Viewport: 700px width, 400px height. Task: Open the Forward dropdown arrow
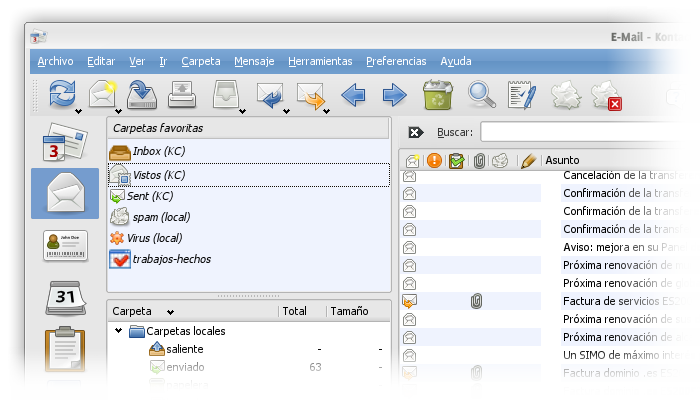point(327,111)
